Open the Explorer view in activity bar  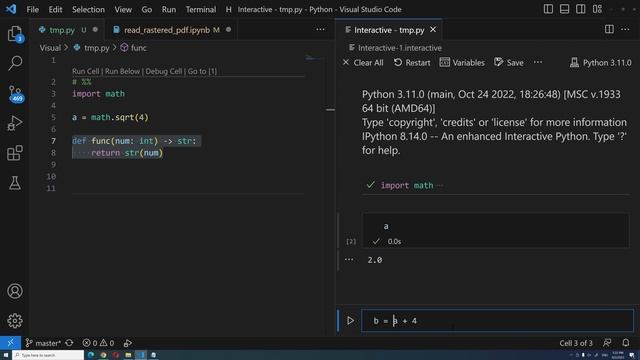15,34
